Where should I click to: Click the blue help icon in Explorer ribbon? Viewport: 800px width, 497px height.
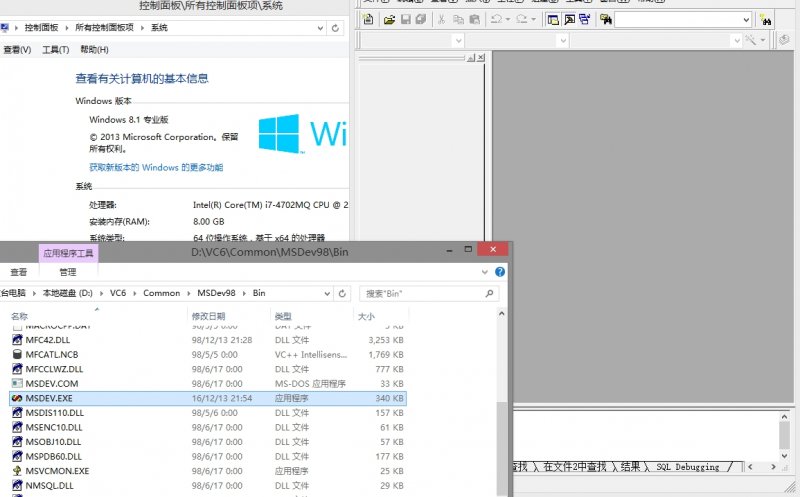pos(500,272)
